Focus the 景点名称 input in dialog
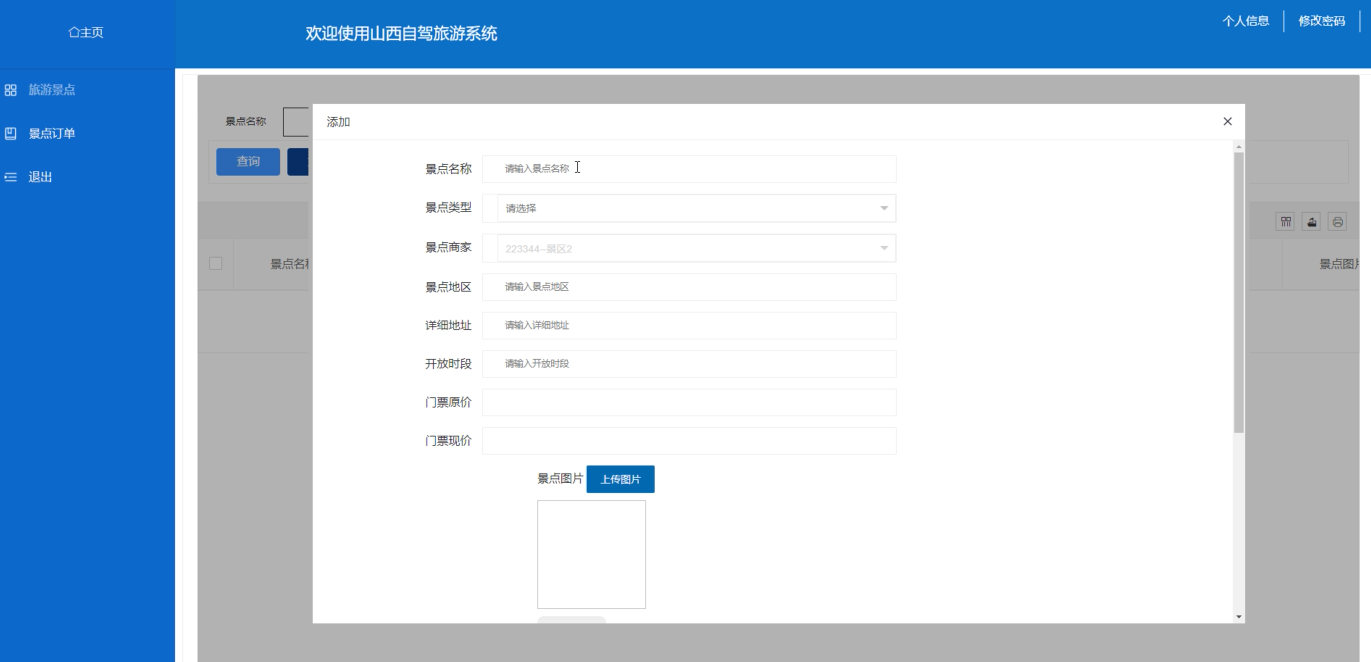This screenshot has width=1371, height=662. point(689,169)
